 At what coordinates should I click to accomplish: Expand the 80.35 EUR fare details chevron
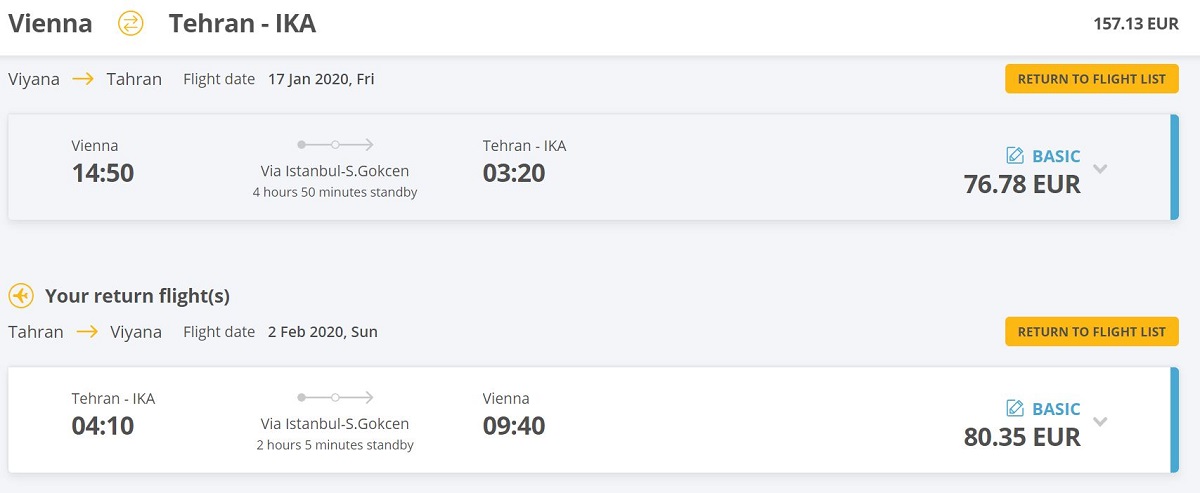(x=1100, y=422)
